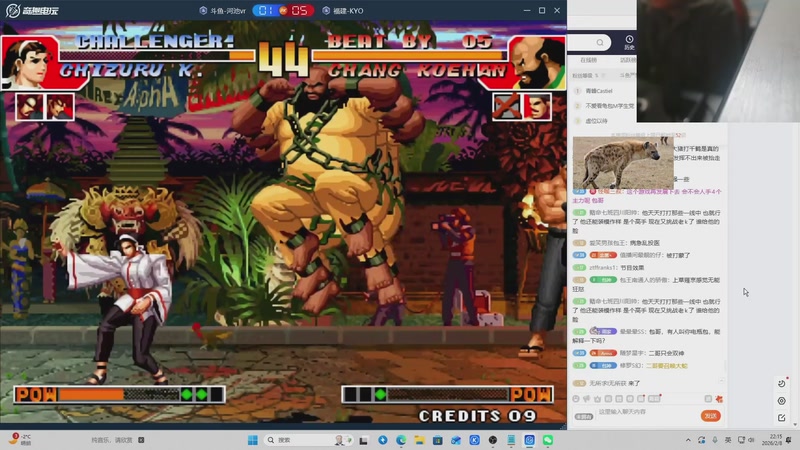This screenshot has width=800, height=450.
Task: Click the 发送 send button
Action: 711,416
